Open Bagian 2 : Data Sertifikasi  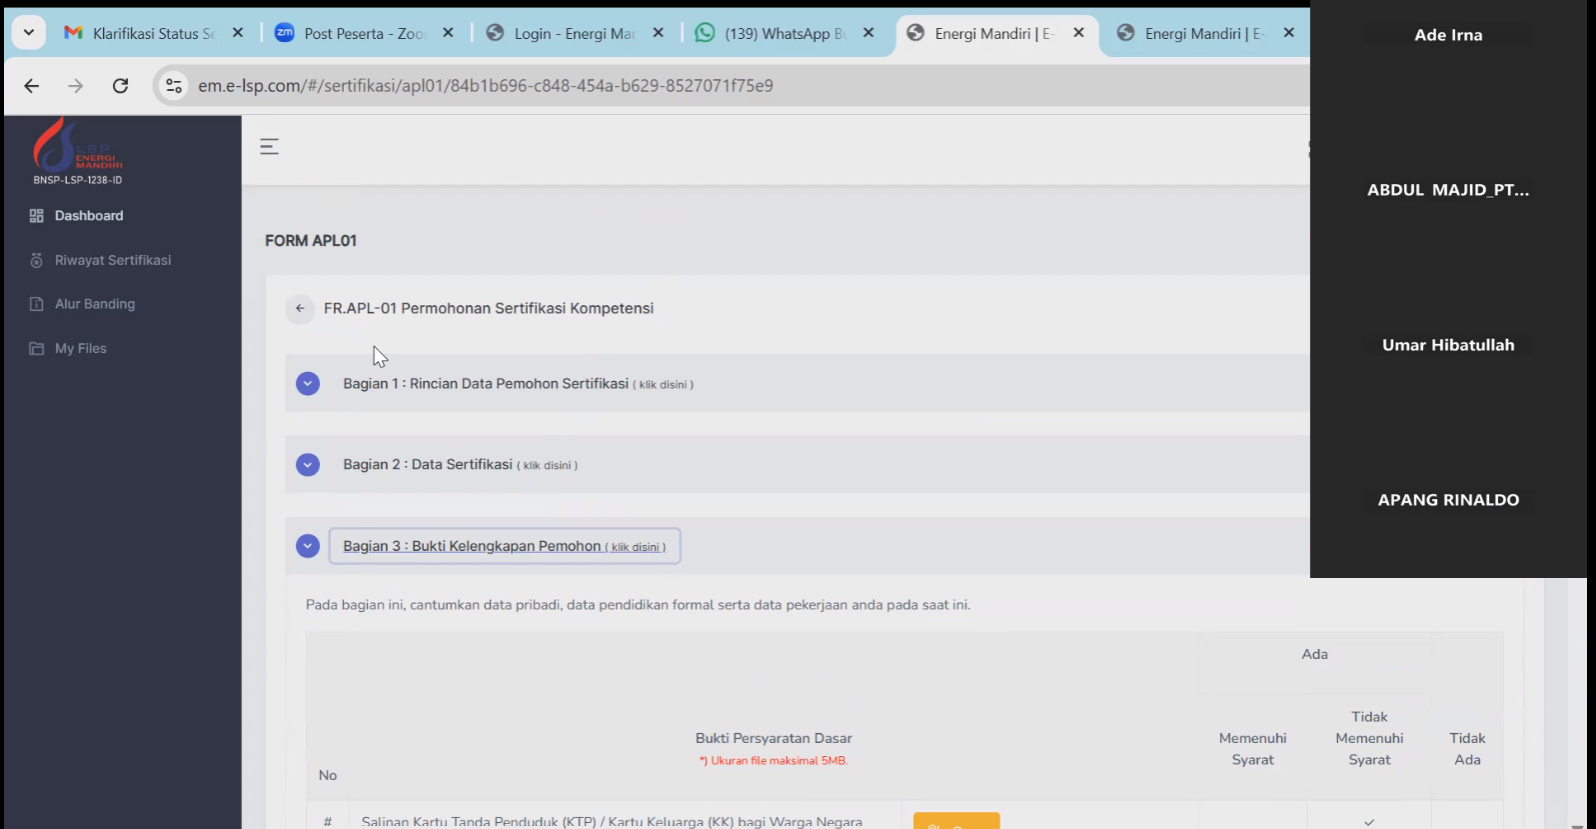(460, 465)
